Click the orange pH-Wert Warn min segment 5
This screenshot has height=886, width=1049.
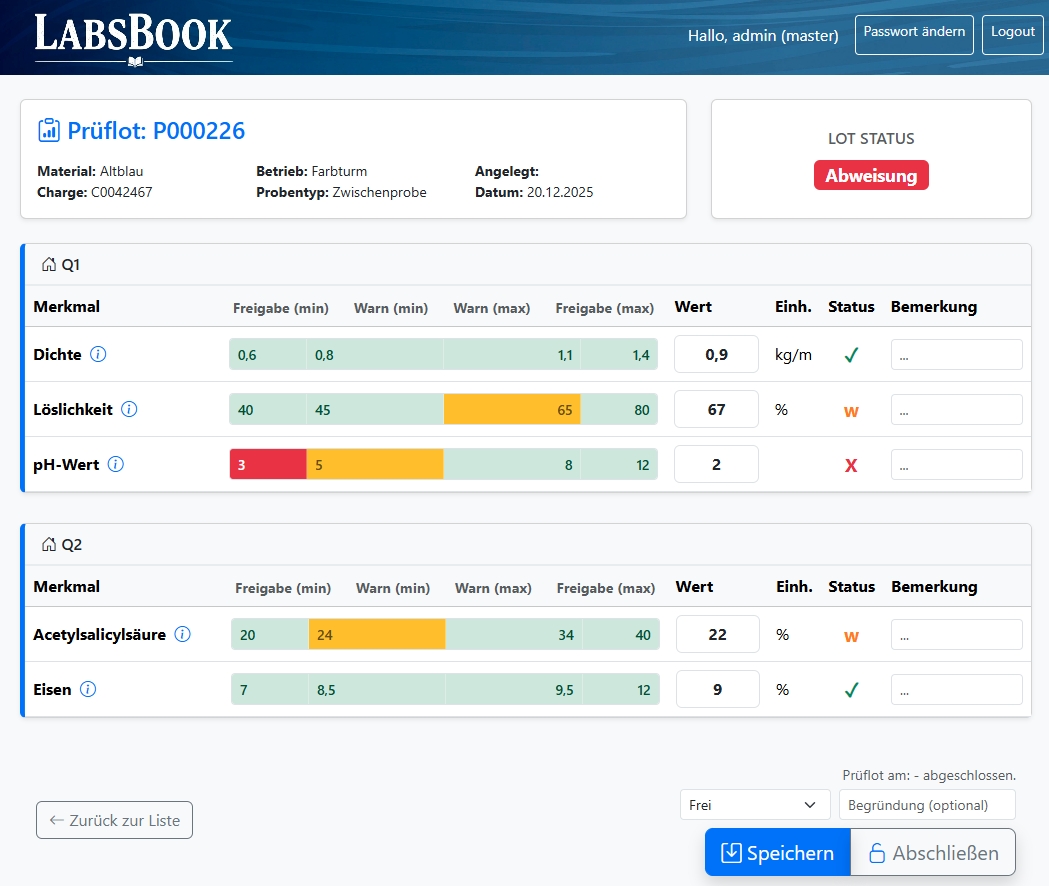375,464
